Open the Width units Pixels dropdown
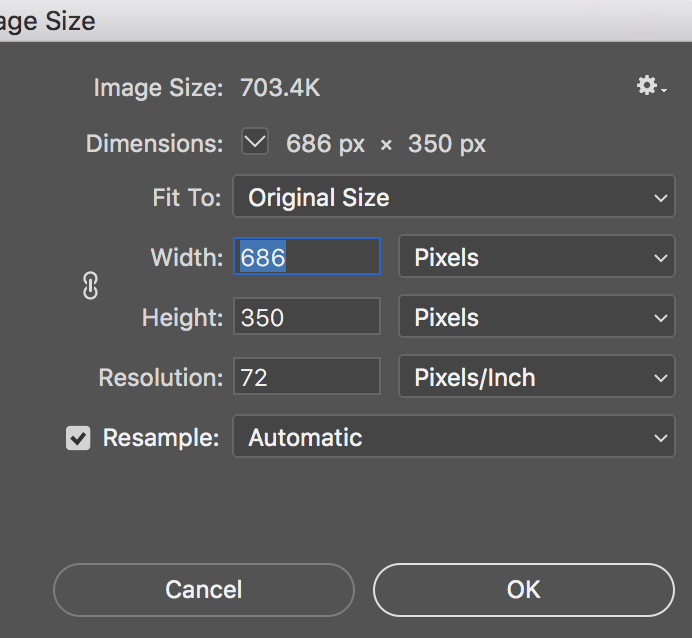This screenshot has width=692, height=638. 537,258
